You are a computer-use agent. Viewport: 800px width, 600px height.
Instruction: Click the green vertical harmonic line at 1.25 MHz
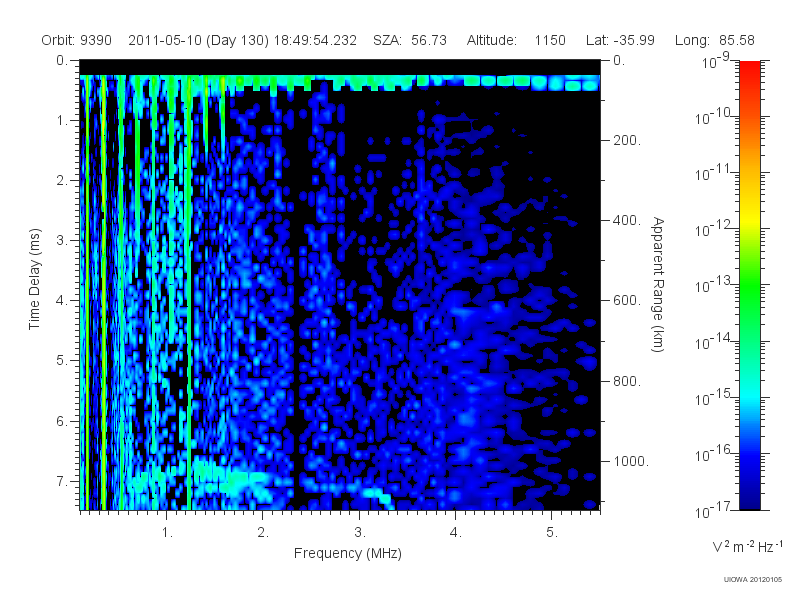[189, 291]
